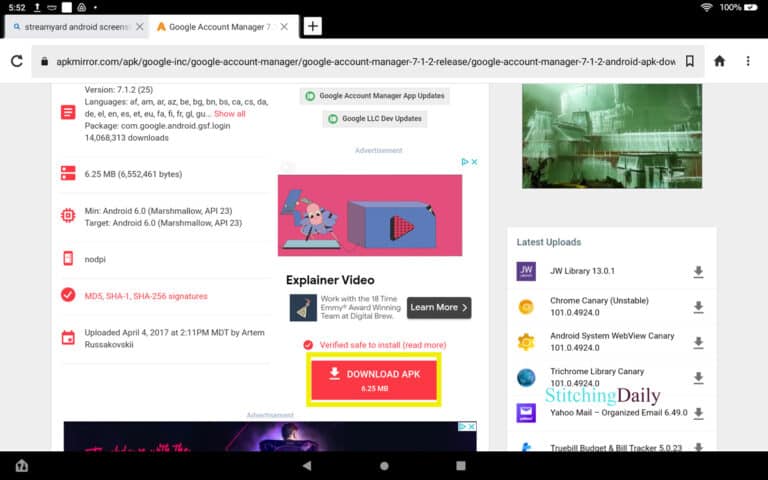The image size is (768, 480).
Task: Download Yahoo Mail 6.49.0
Action: [x=698, y=413]
